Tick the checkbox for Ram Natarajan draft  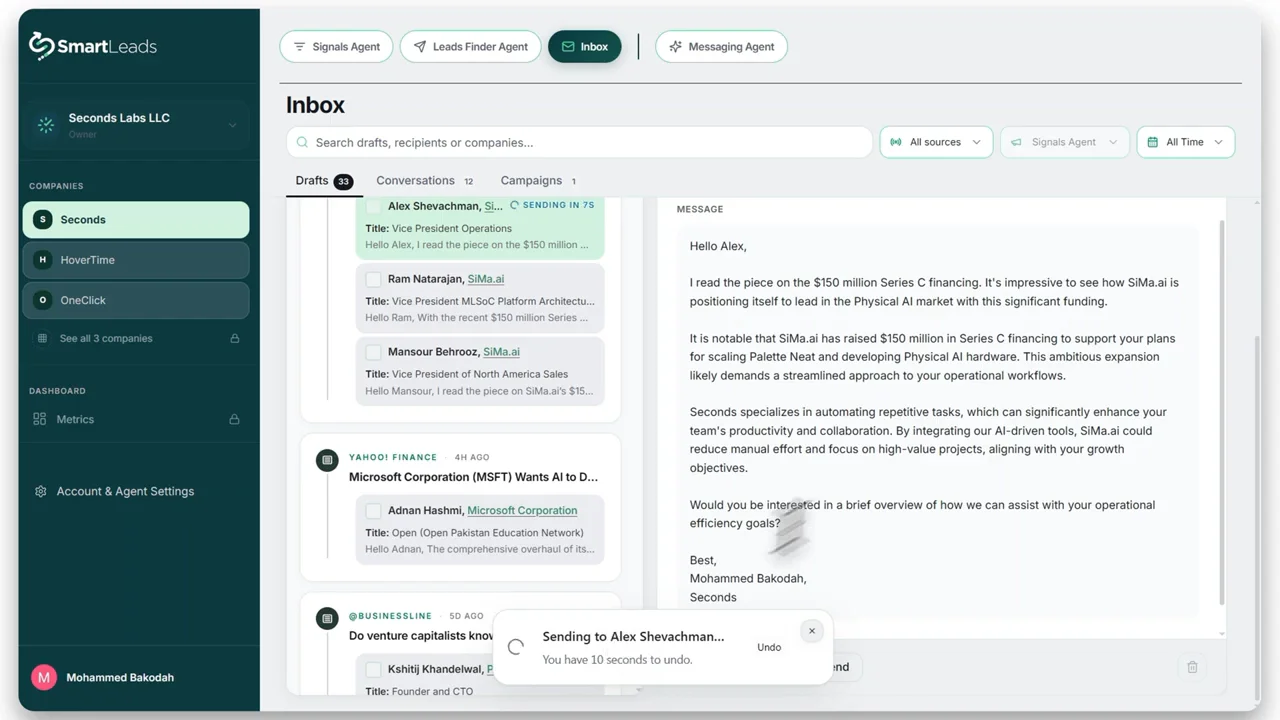pyautogui.click(x=373, y=279)
